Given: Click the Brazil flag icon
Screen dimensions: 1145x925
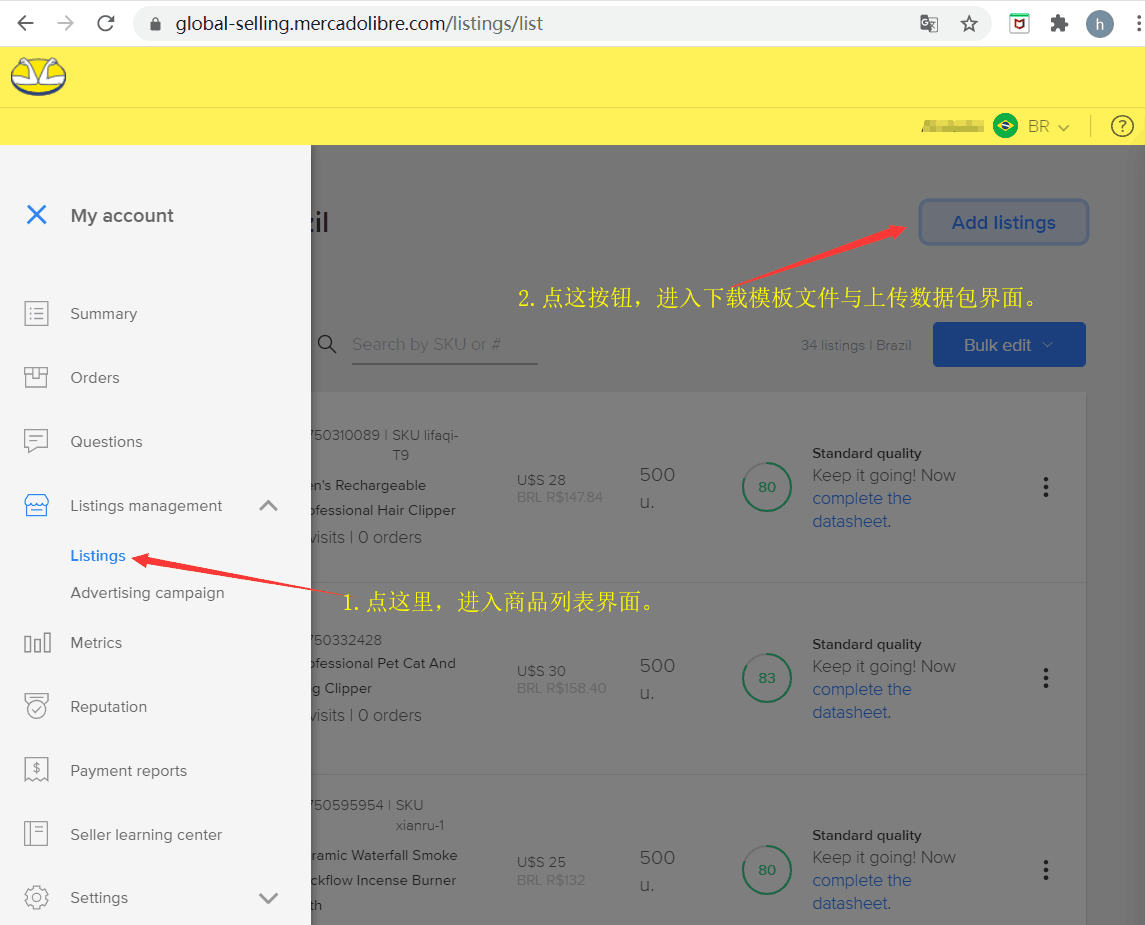Looking at the screenshot, I should (x=1006, y=126).
